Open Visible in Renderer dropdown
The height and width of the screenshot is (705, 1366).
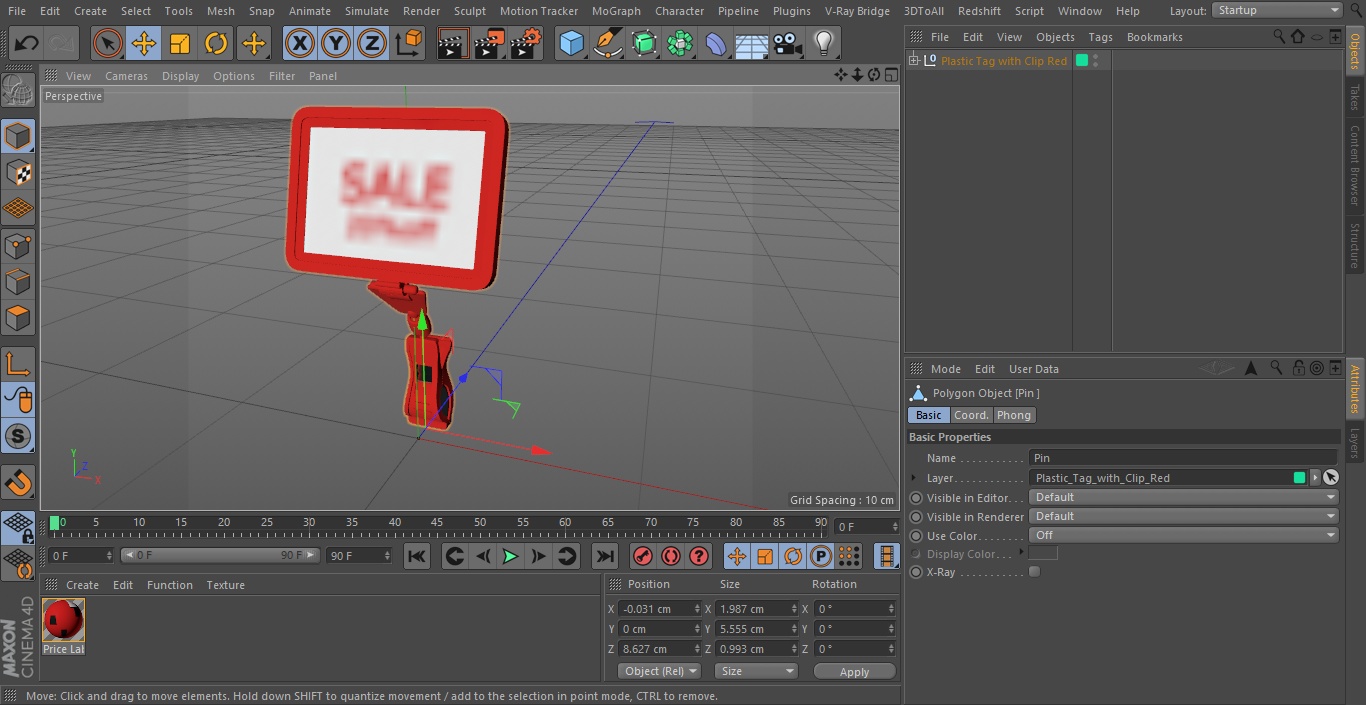tap(1184, 516)
